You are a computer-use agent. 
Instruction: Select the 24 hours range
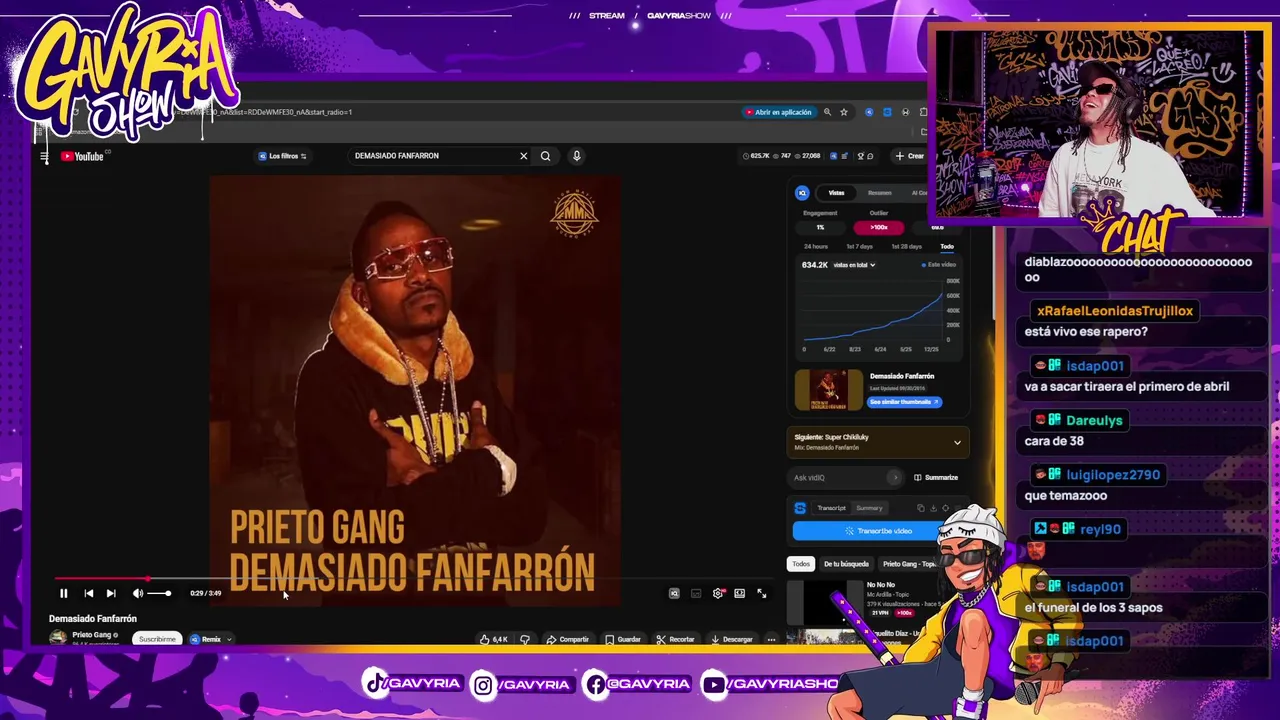(816, 246)
